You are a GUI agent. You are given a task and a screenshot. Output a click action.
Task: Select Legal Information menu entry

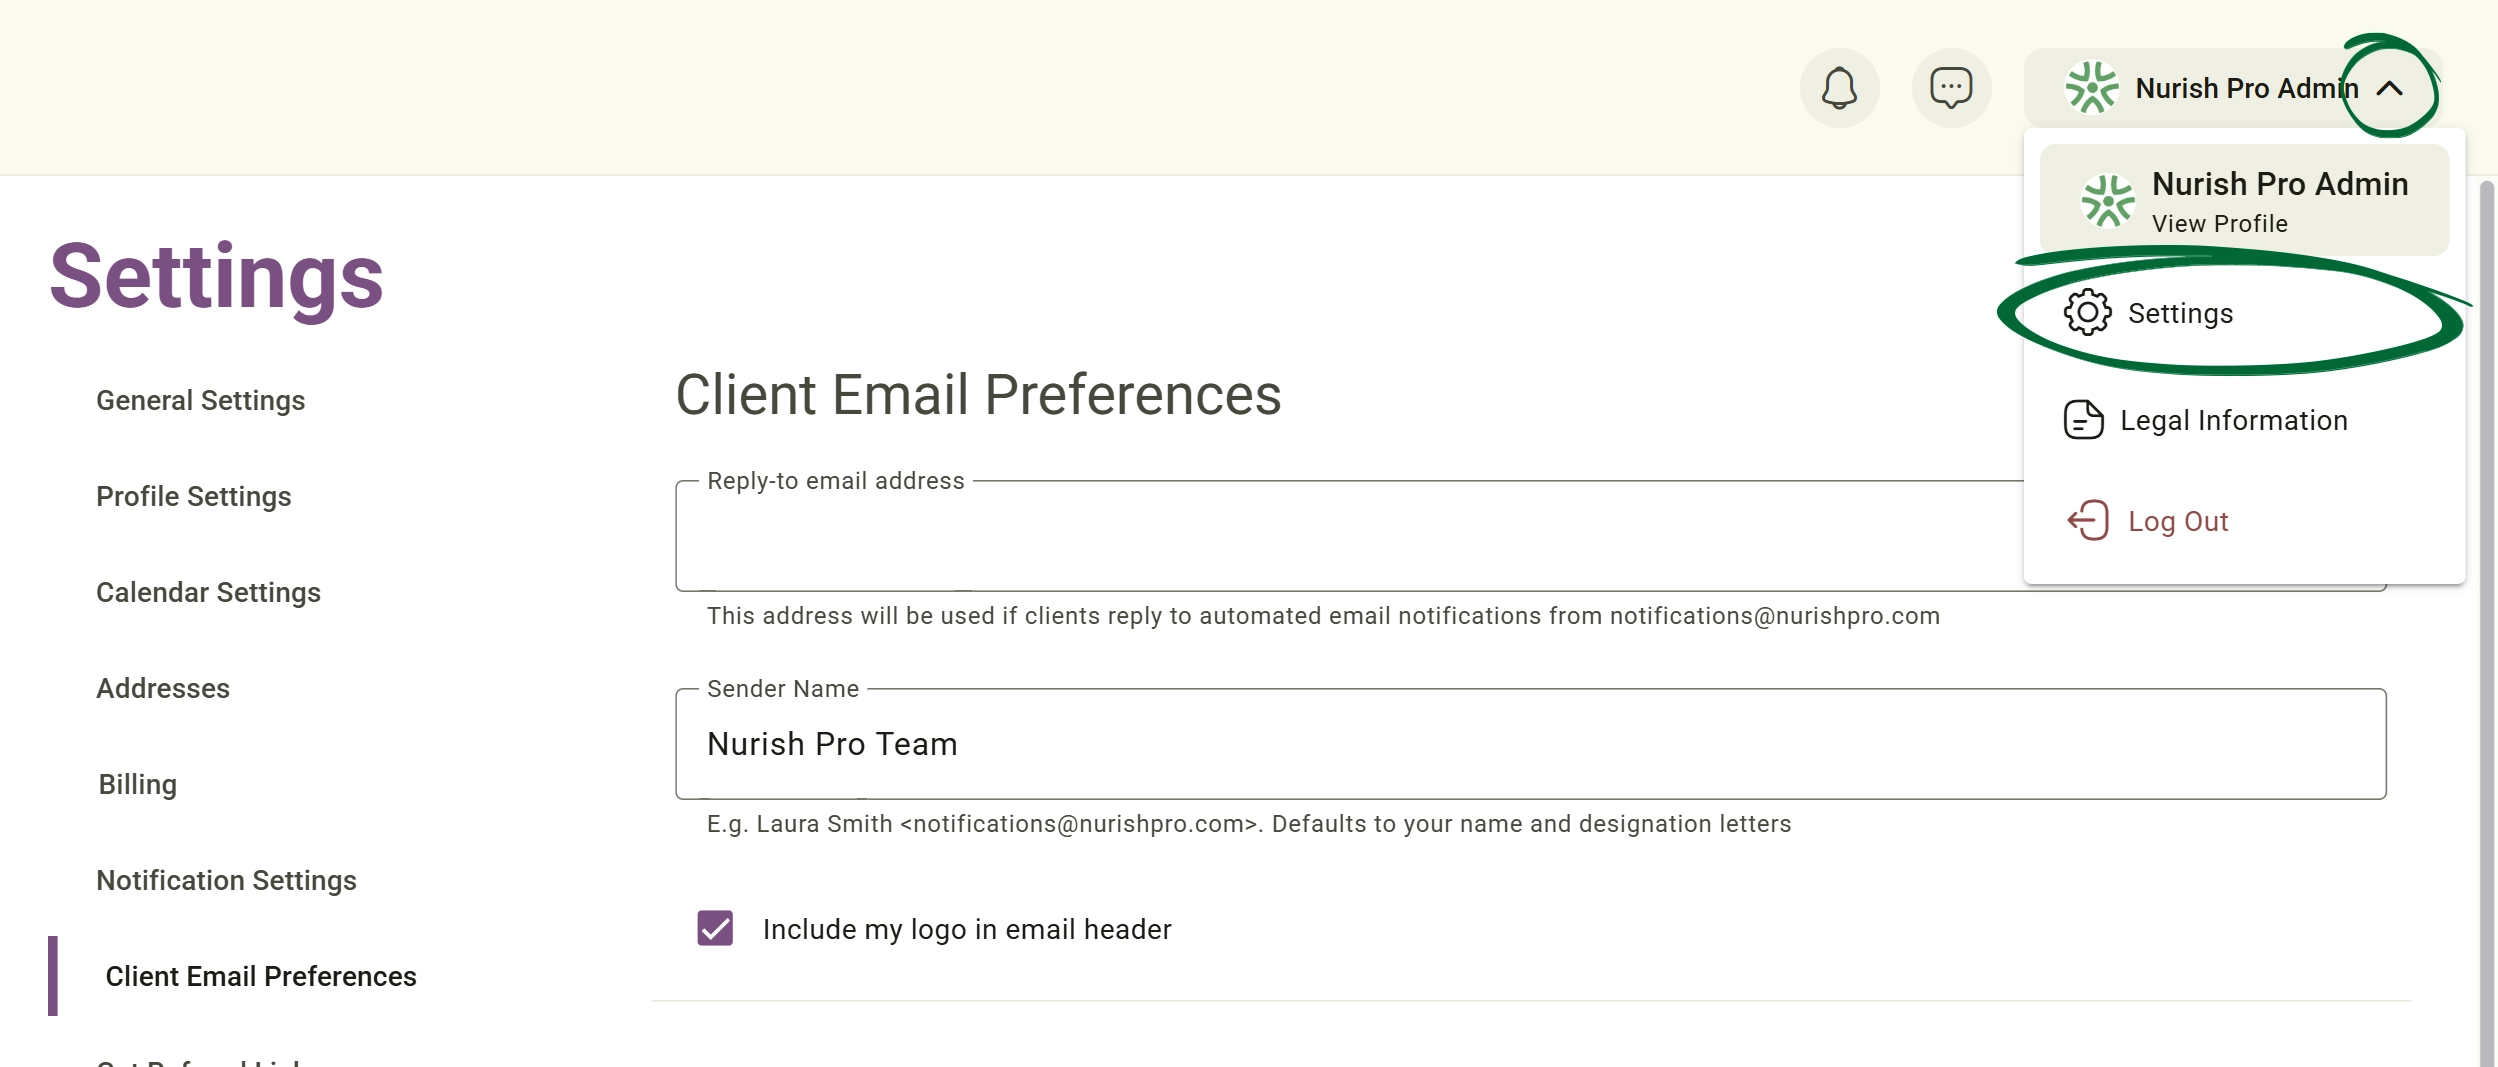click(x=2244, y=420)
